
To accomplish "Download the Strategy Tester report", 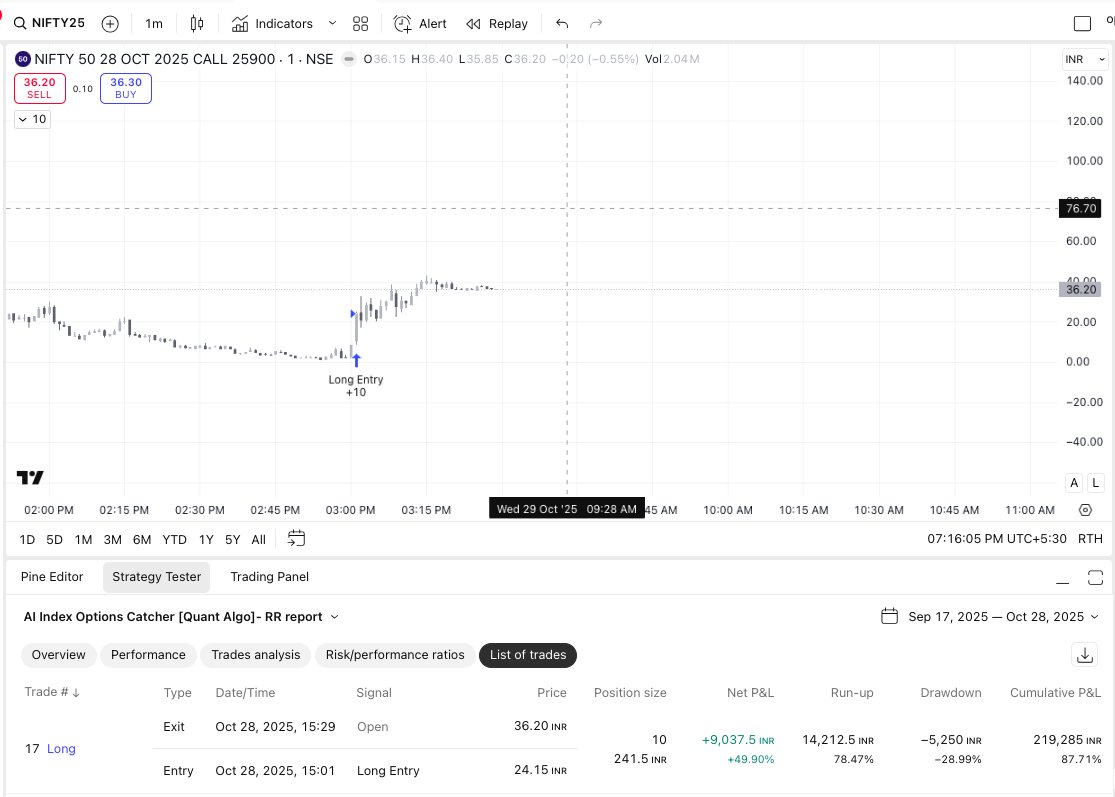I will [x=1085, y=655].
